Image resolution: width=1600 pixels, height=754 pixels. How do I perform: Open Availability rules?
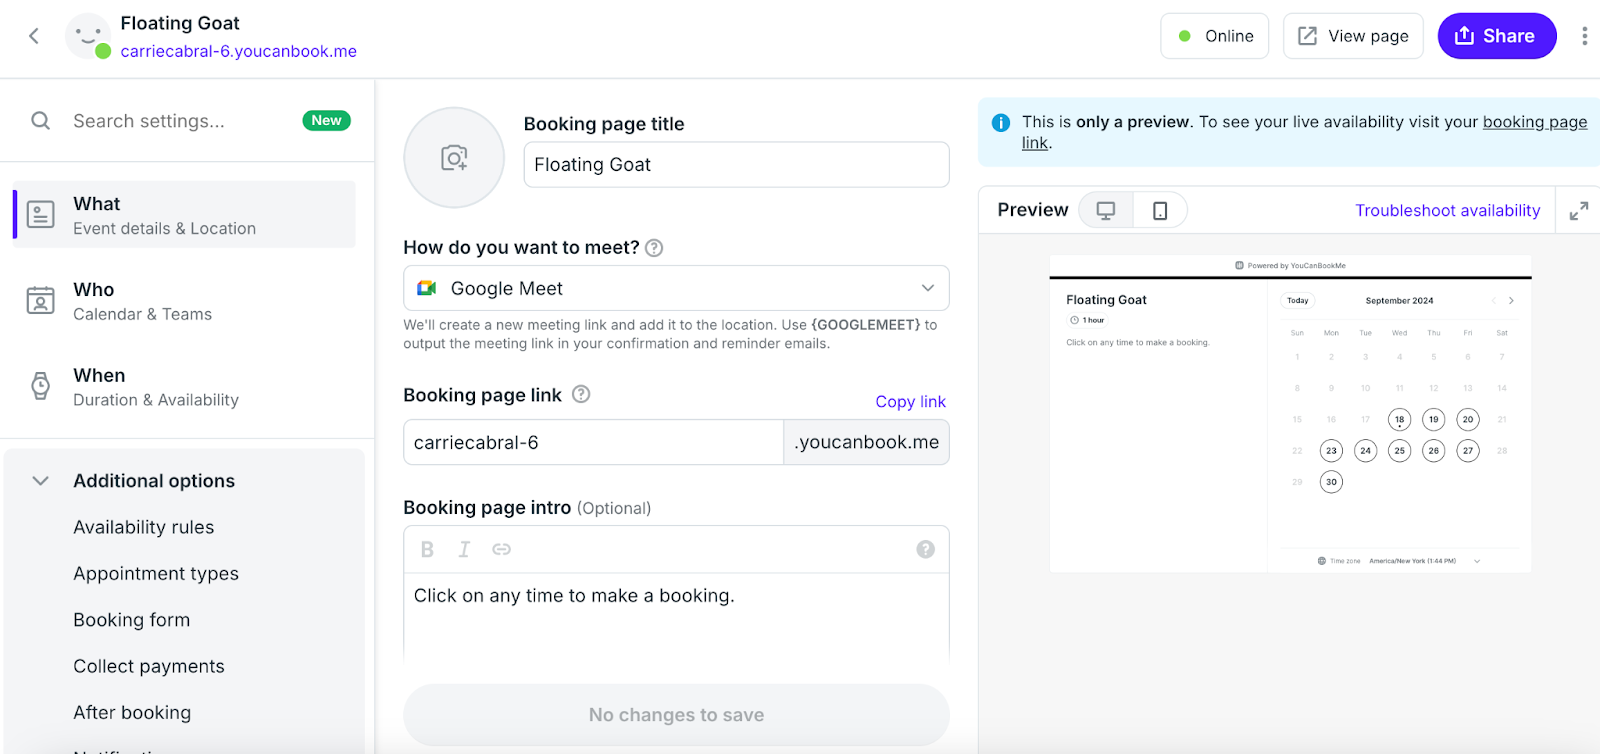tap(144, 527)
